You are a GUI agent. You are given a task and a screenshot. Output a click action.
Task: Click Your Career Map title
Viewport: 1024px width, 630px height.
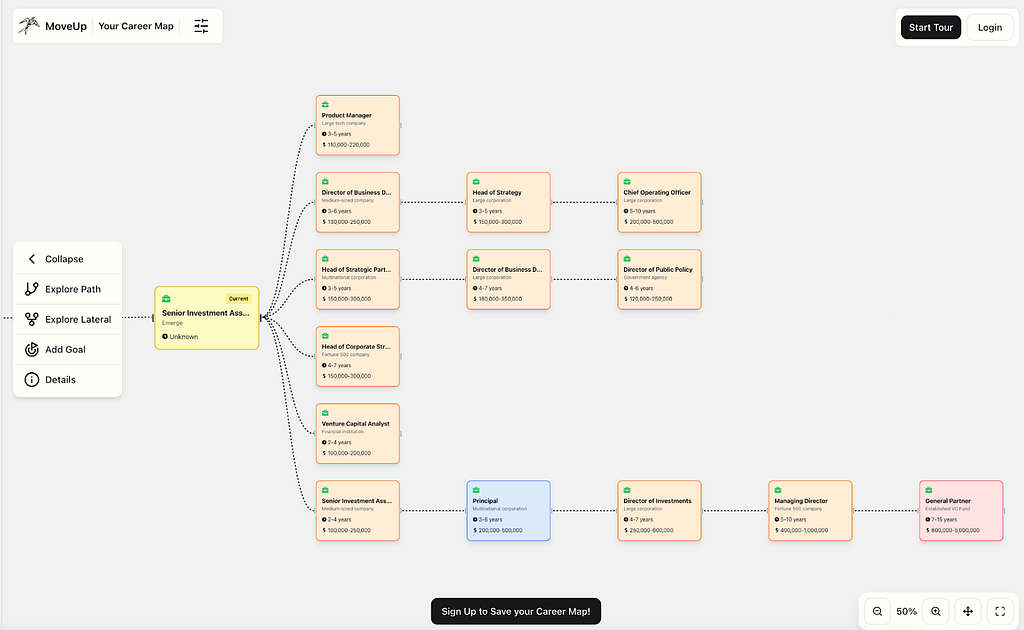[136, 26]
